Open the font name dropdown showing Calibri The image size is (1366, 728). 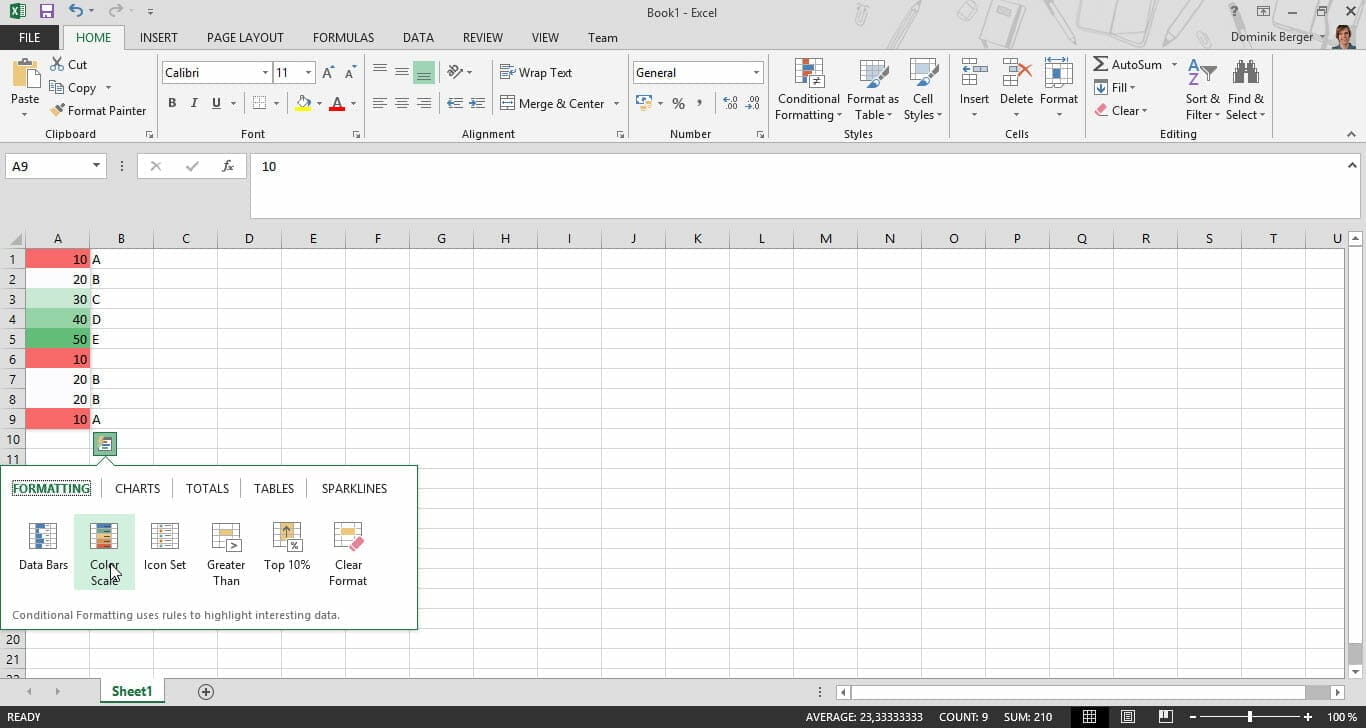265,73
